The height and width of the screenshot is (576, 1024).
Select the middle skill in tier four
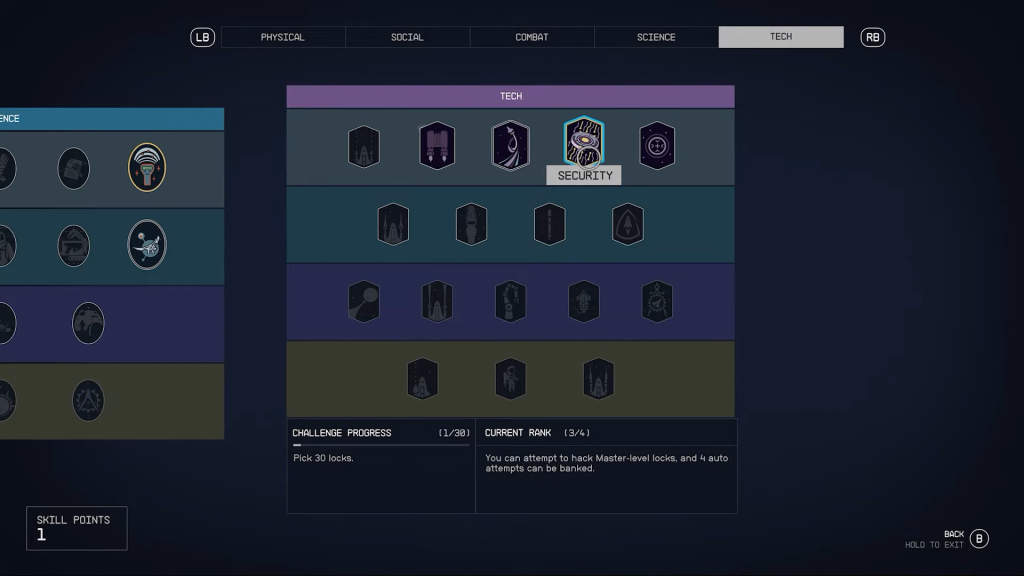[510, 377]
